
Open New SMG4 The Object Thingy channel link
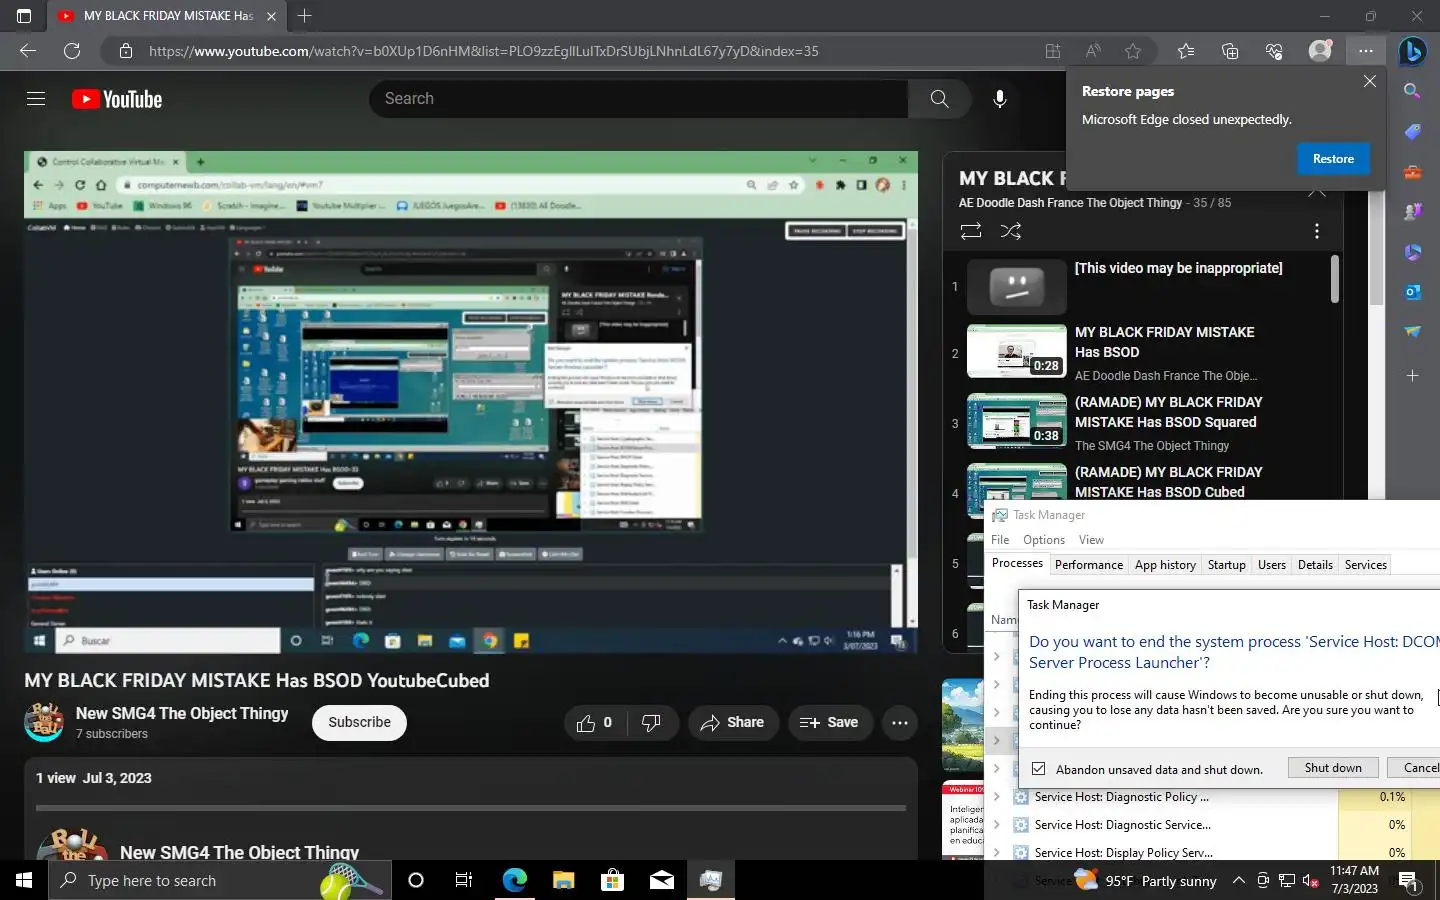pos(182,713)
